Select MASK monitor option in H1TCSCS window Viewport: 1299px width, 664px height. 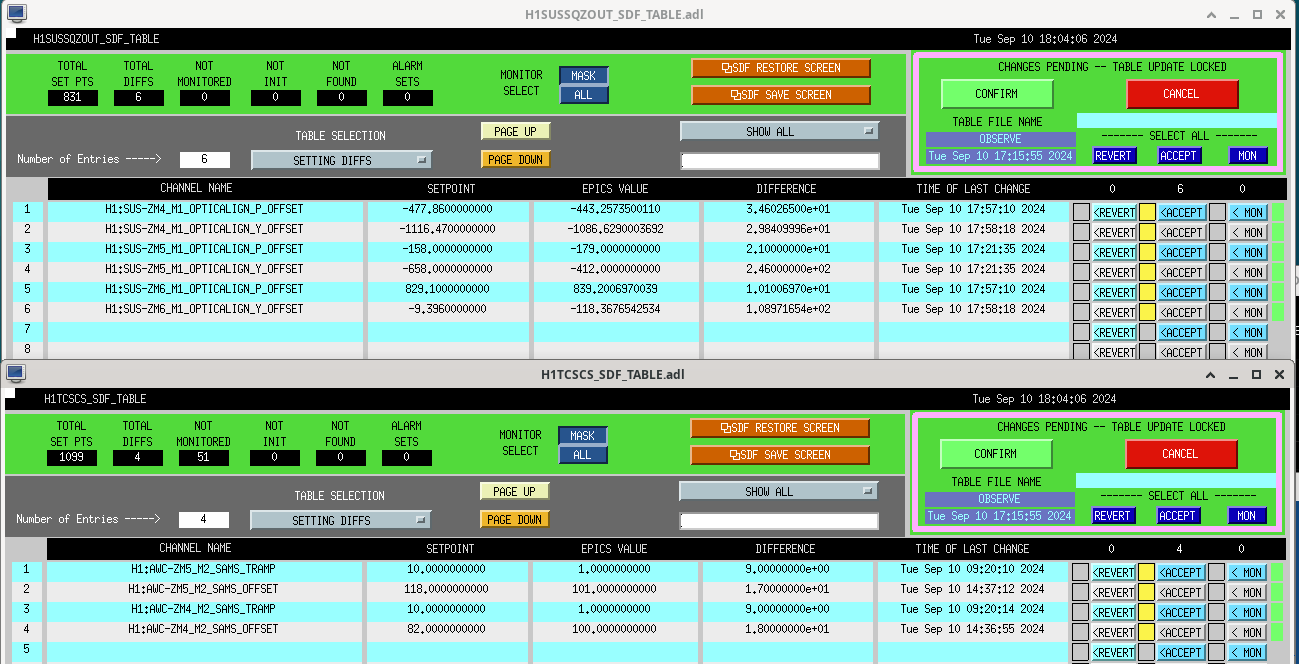(x=582, y=436)
